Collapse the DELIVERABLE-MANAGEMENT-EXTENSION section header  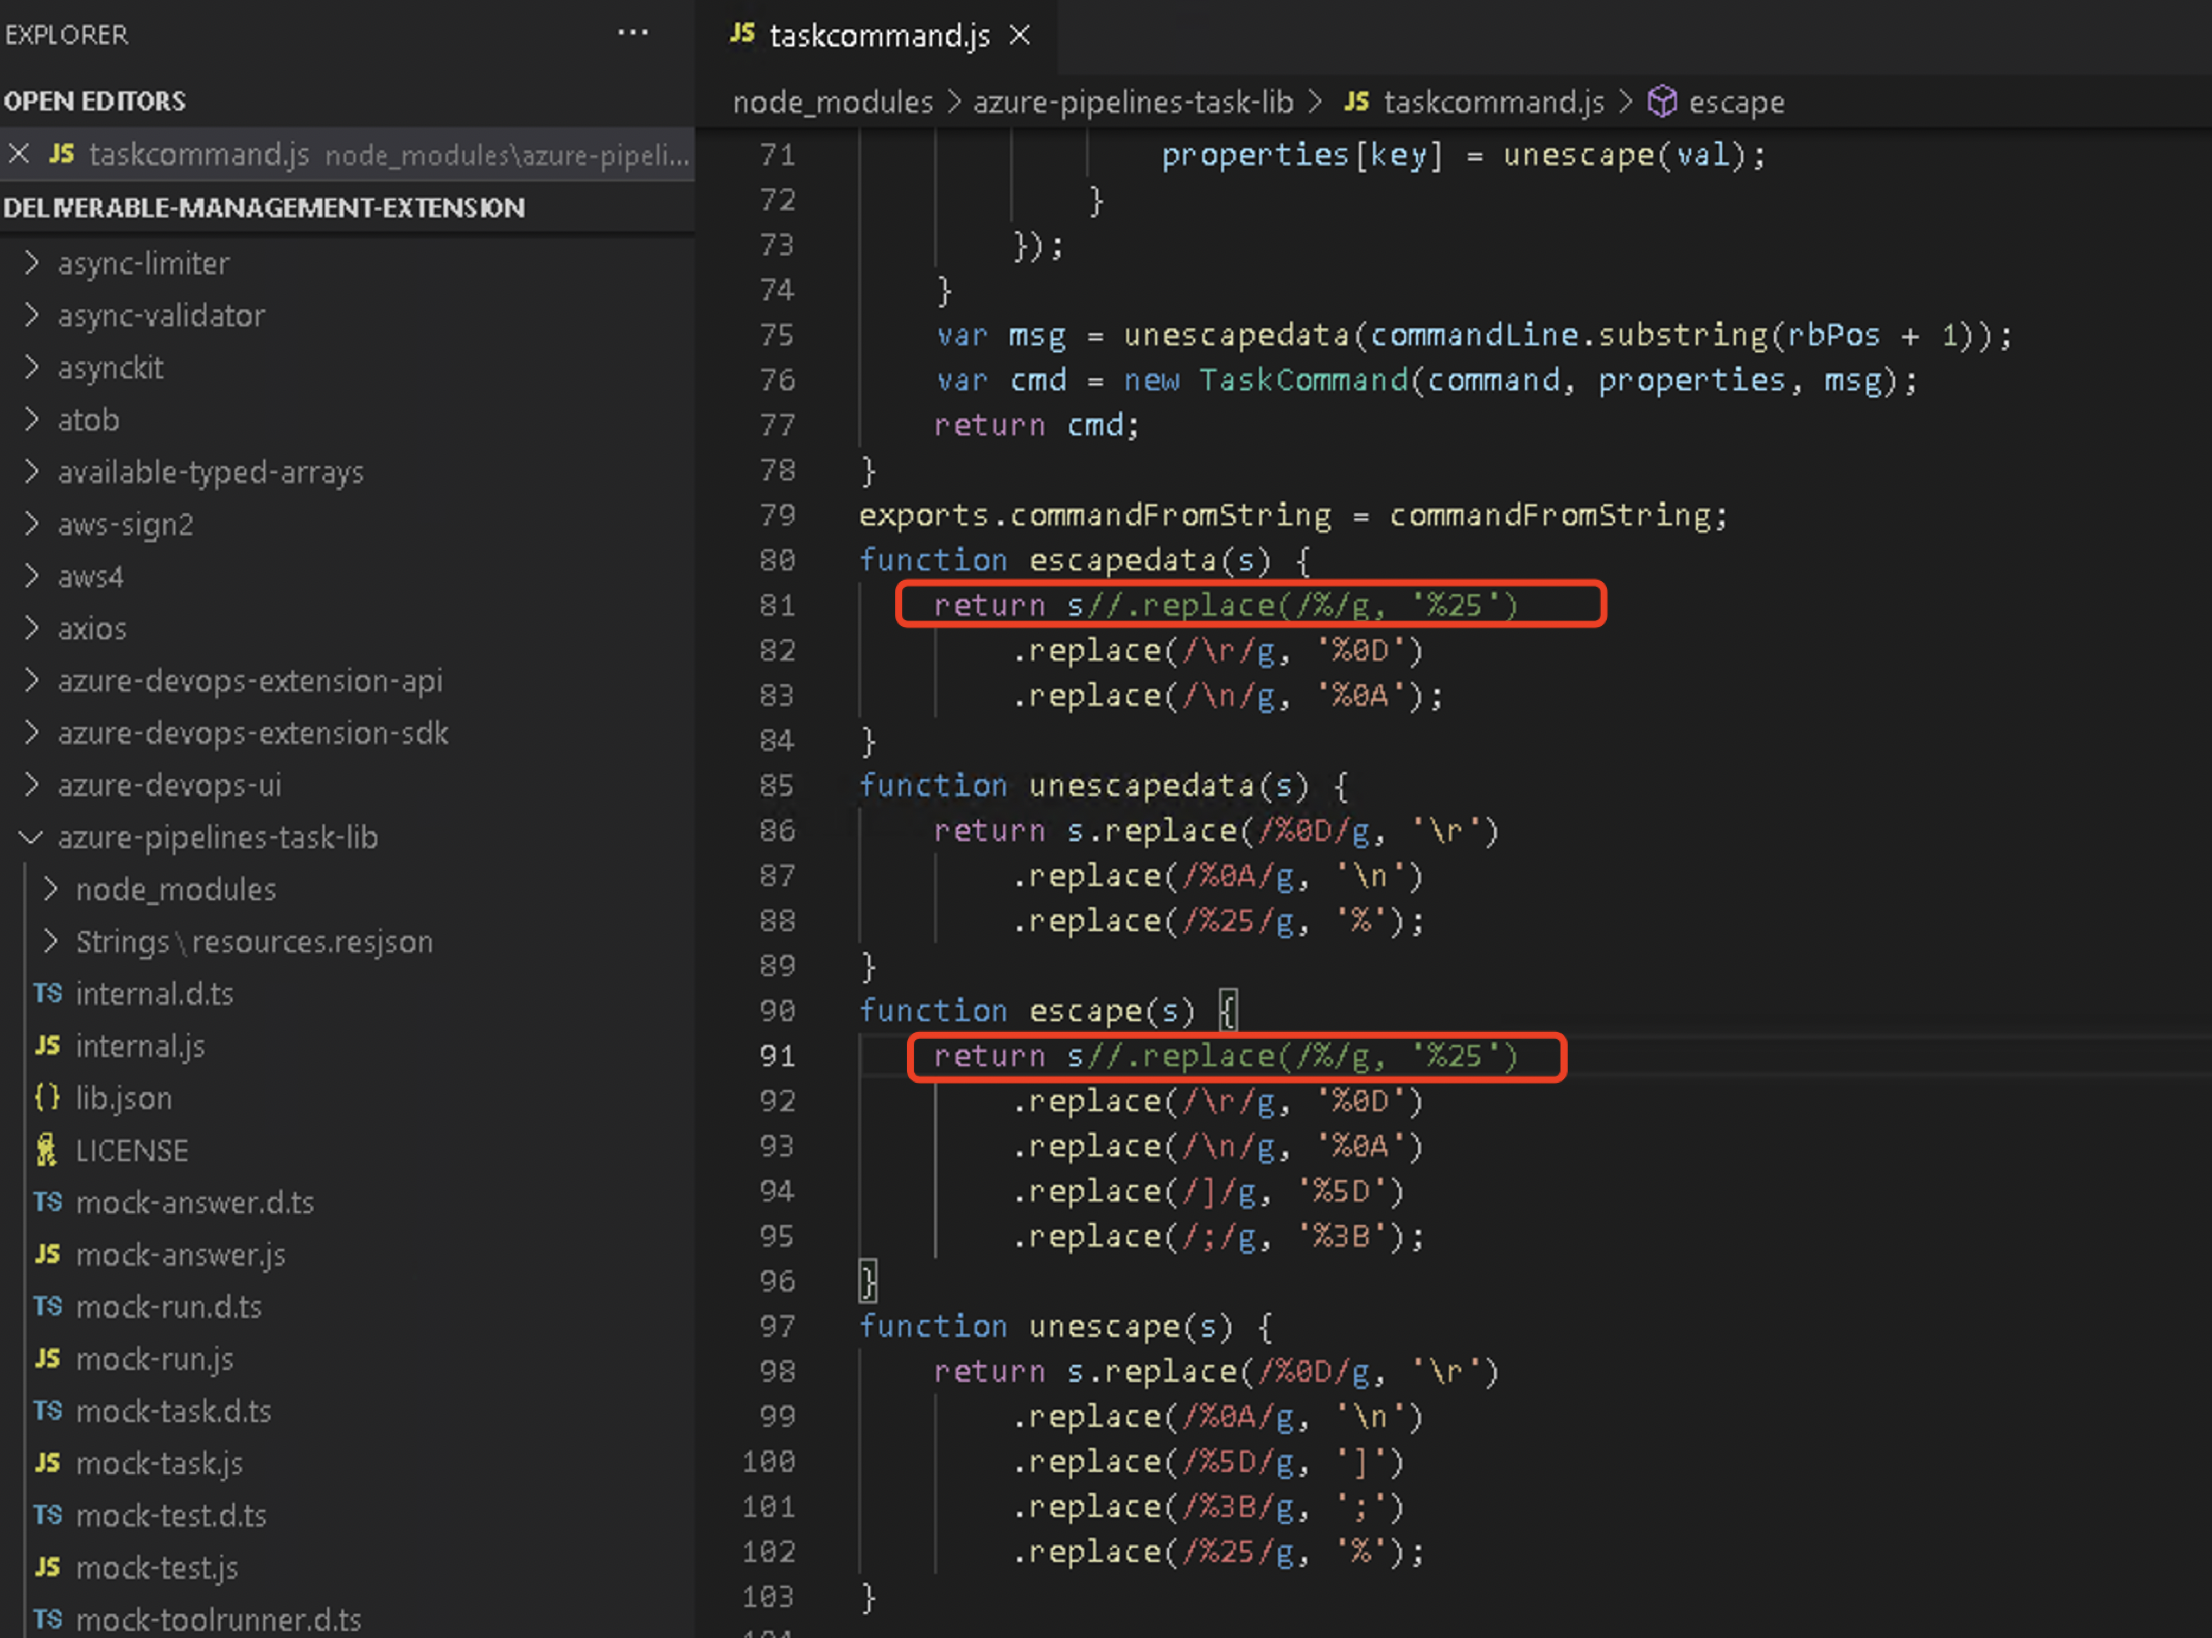coord(264,208)
